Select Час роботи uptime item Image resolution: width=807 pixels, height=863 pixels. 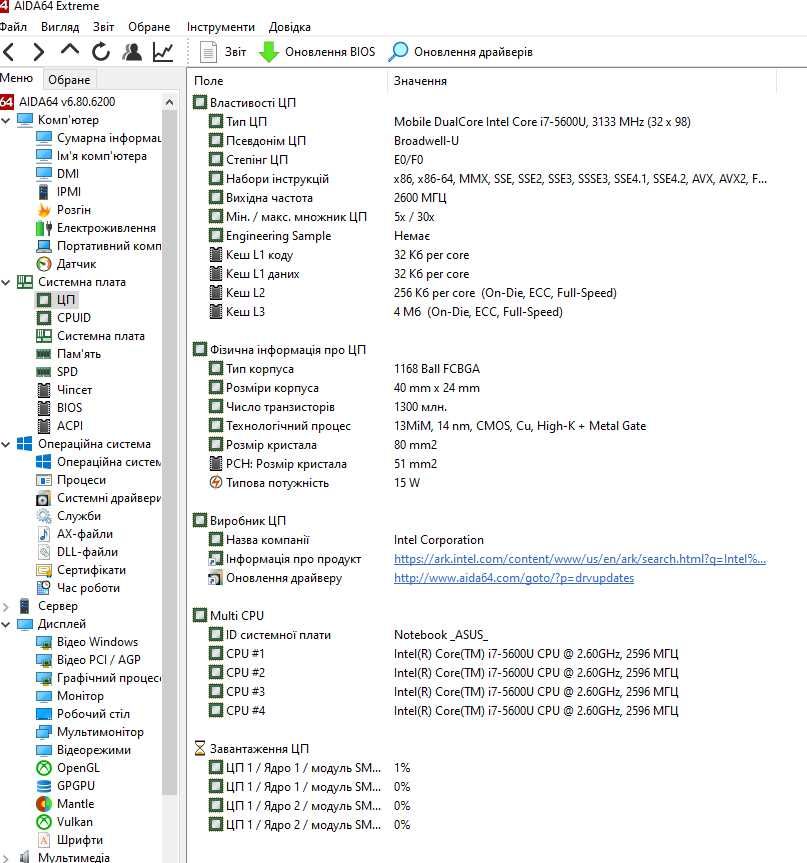78,588
